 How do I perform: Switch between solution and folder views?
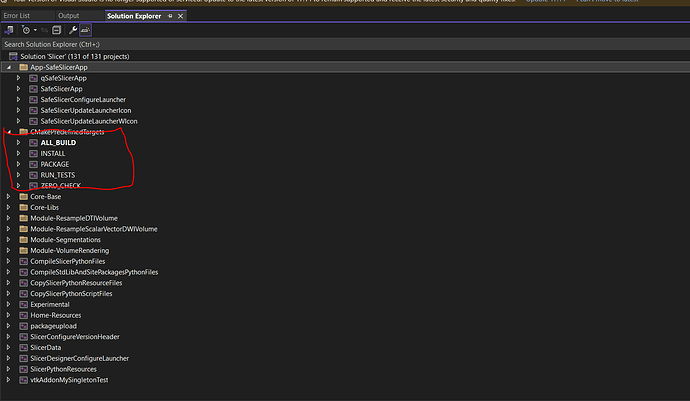point(9,30)
